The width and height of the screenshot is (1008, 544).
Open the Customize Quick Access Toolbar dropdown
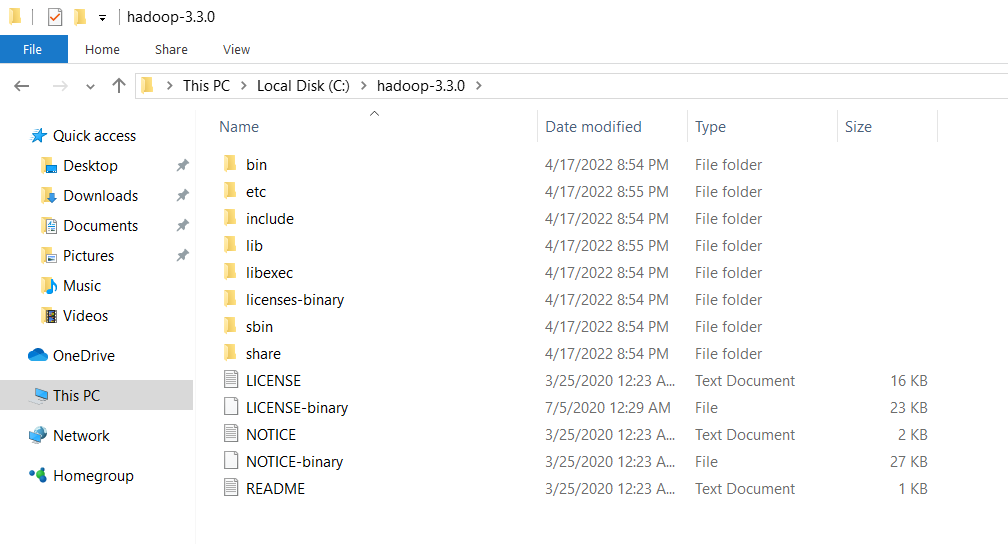point(102,18)
